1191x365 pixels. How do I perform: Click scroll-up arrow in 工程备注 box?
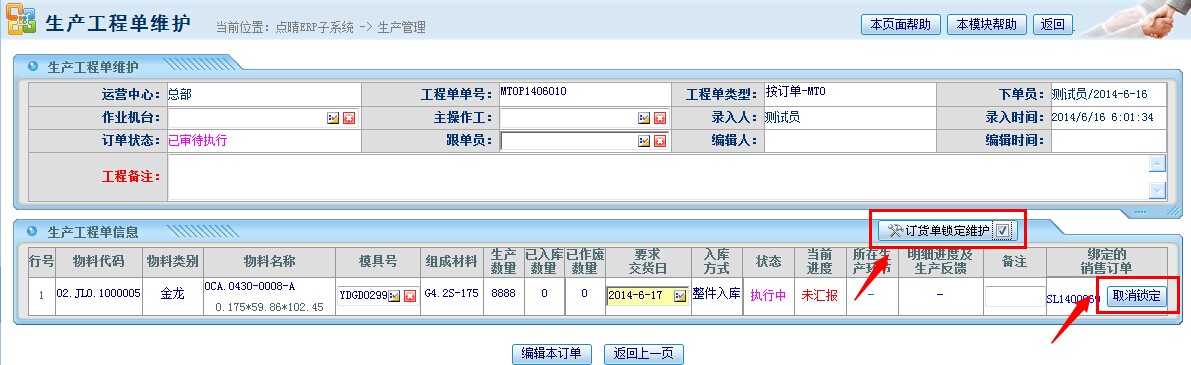(1157, 163)
